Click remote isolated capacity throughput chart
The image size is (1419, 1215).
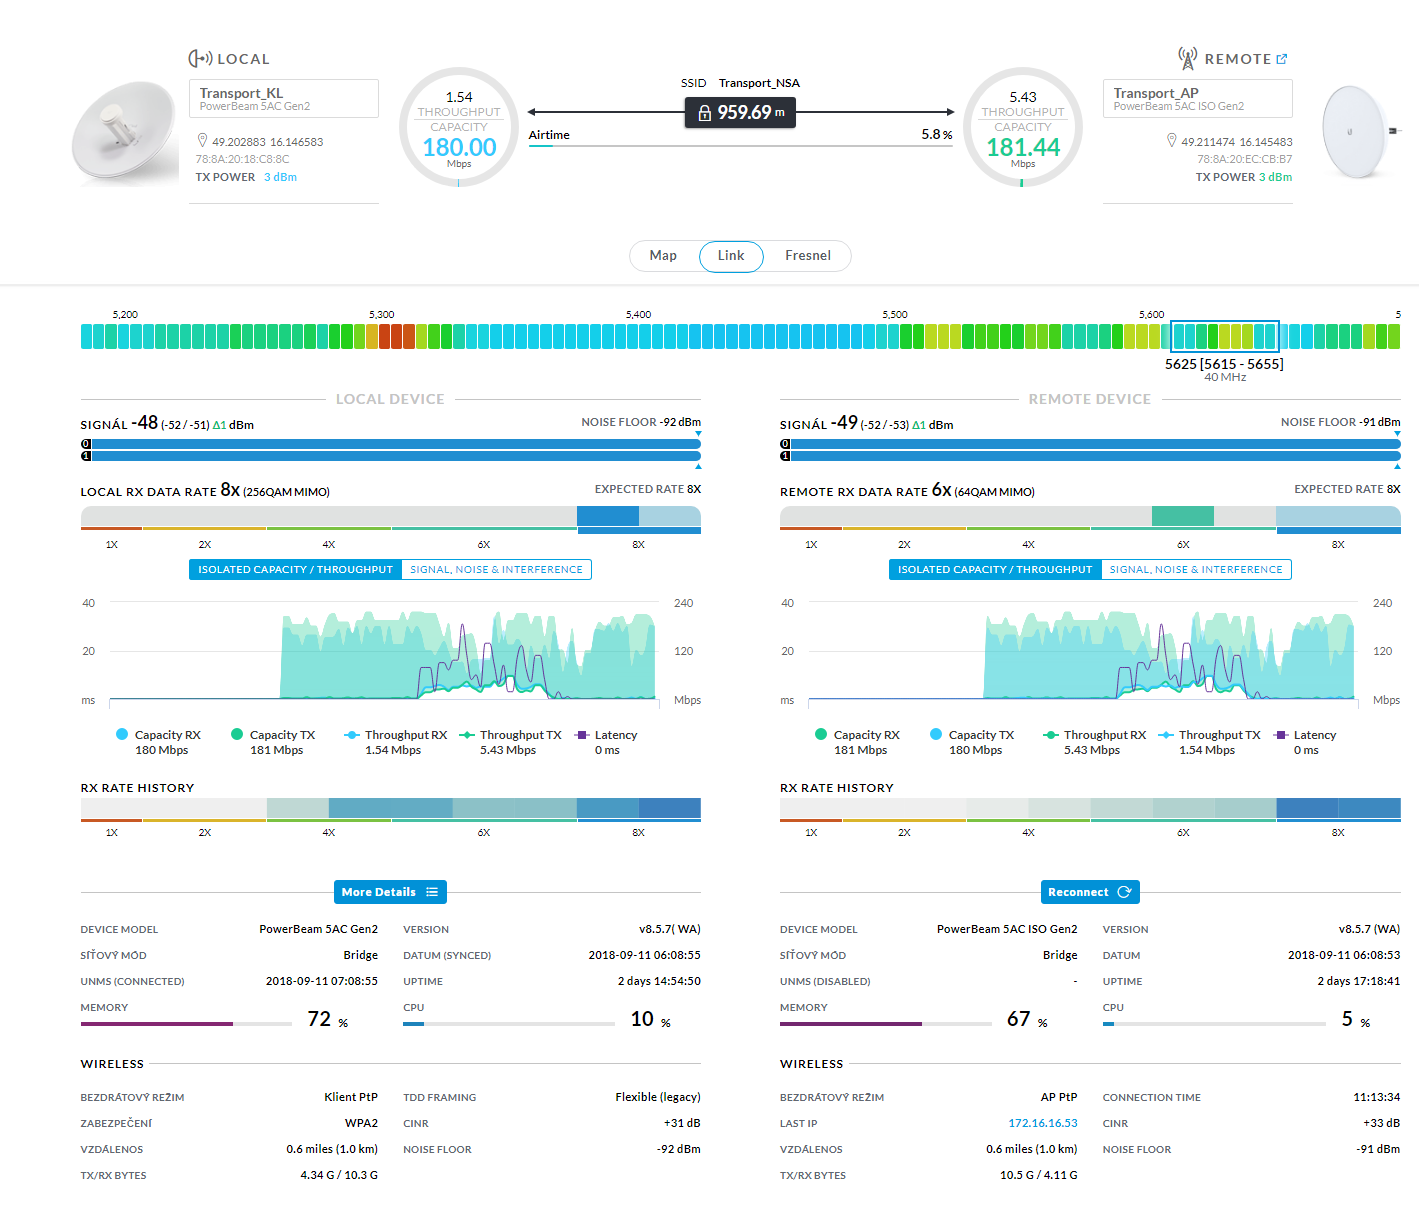pos(1082,651)
